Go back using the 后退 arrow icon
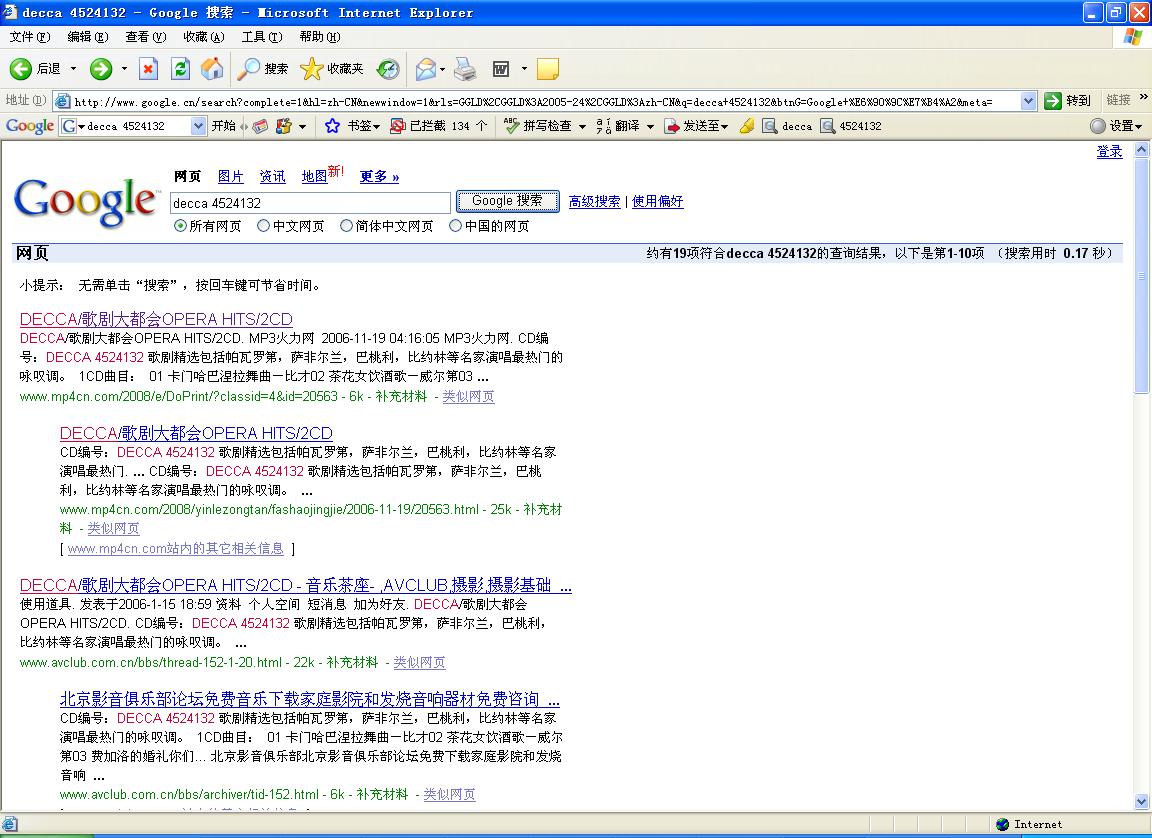This screenshot has height=838, width=1152. (21, 69)
